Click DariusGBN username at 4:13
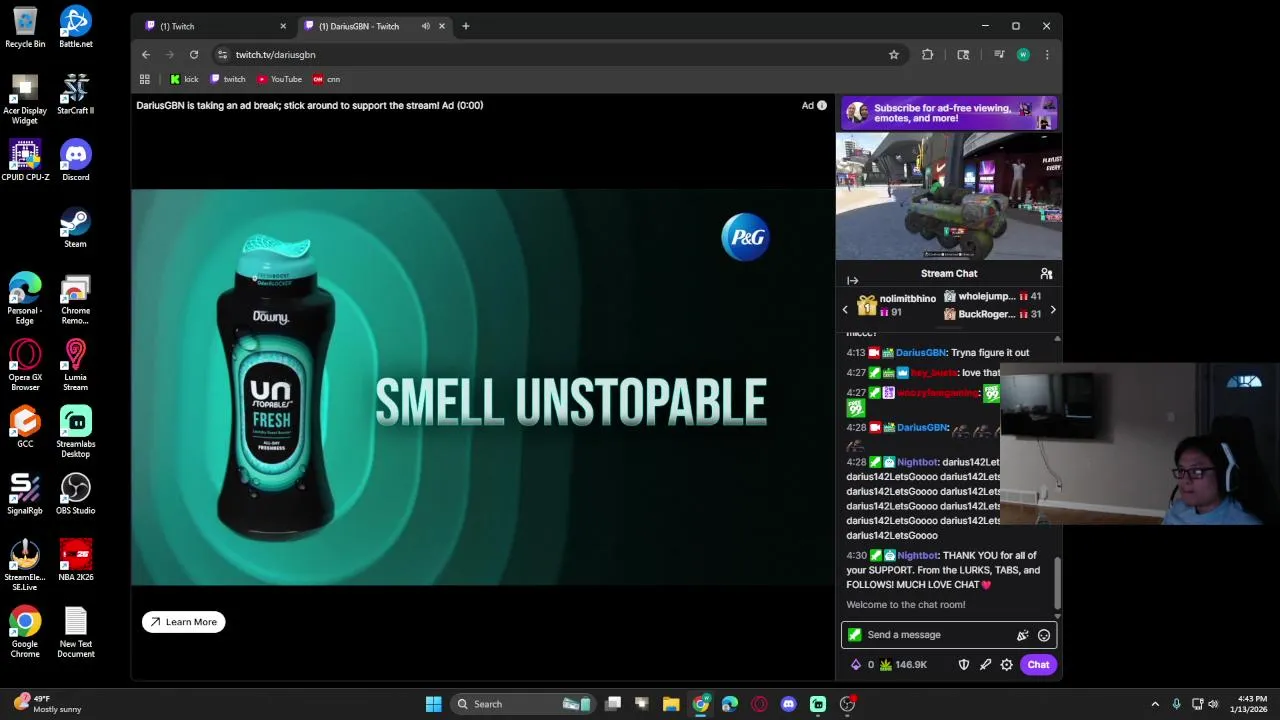 pos(921,353)
